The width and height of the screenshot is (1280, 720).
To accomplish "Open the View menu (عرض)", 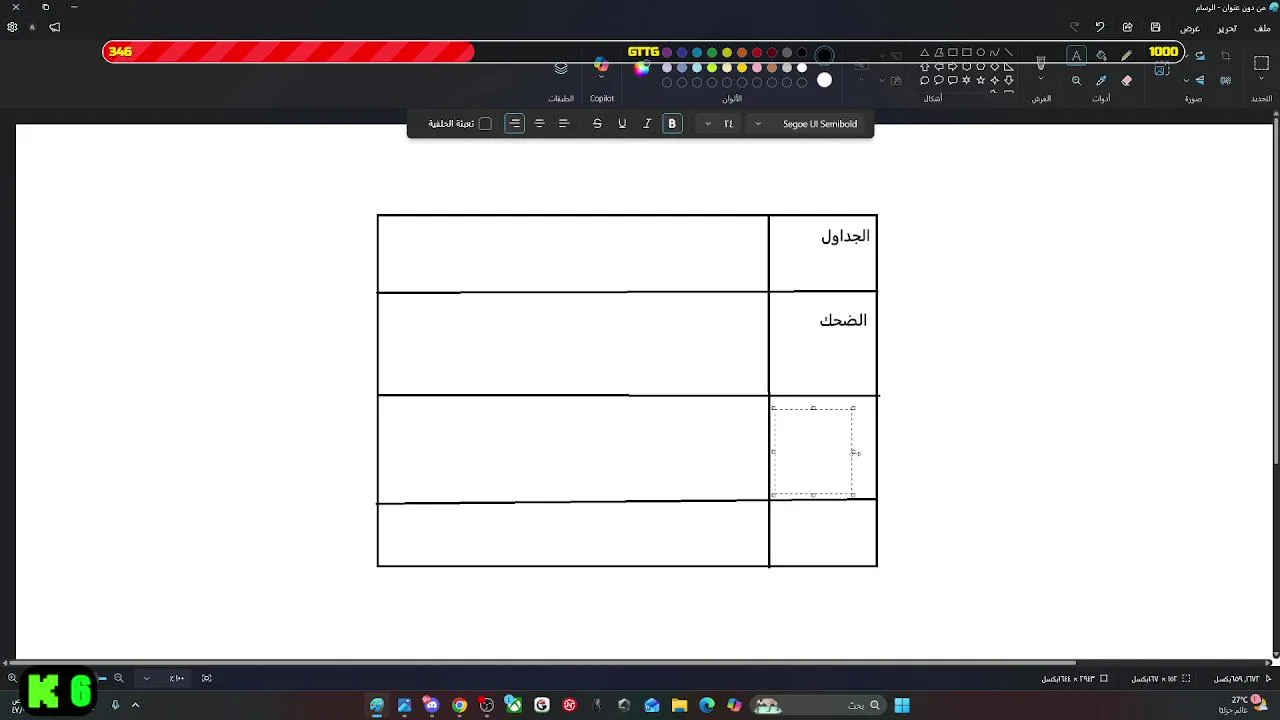I will tap(1190, 27).
